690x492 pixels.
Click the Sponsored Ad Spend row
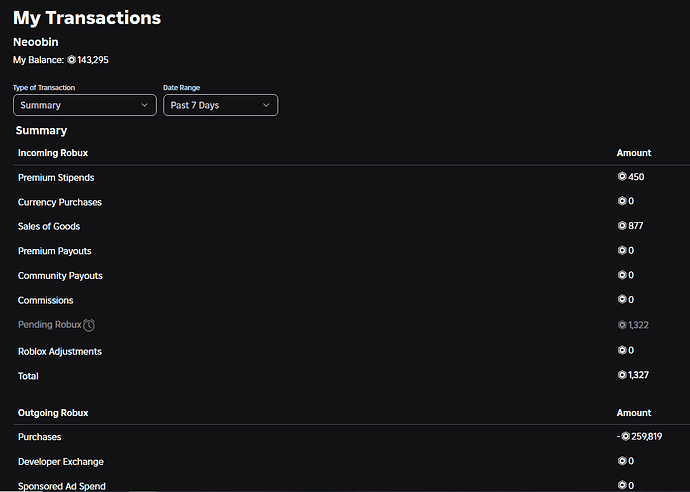352,485
